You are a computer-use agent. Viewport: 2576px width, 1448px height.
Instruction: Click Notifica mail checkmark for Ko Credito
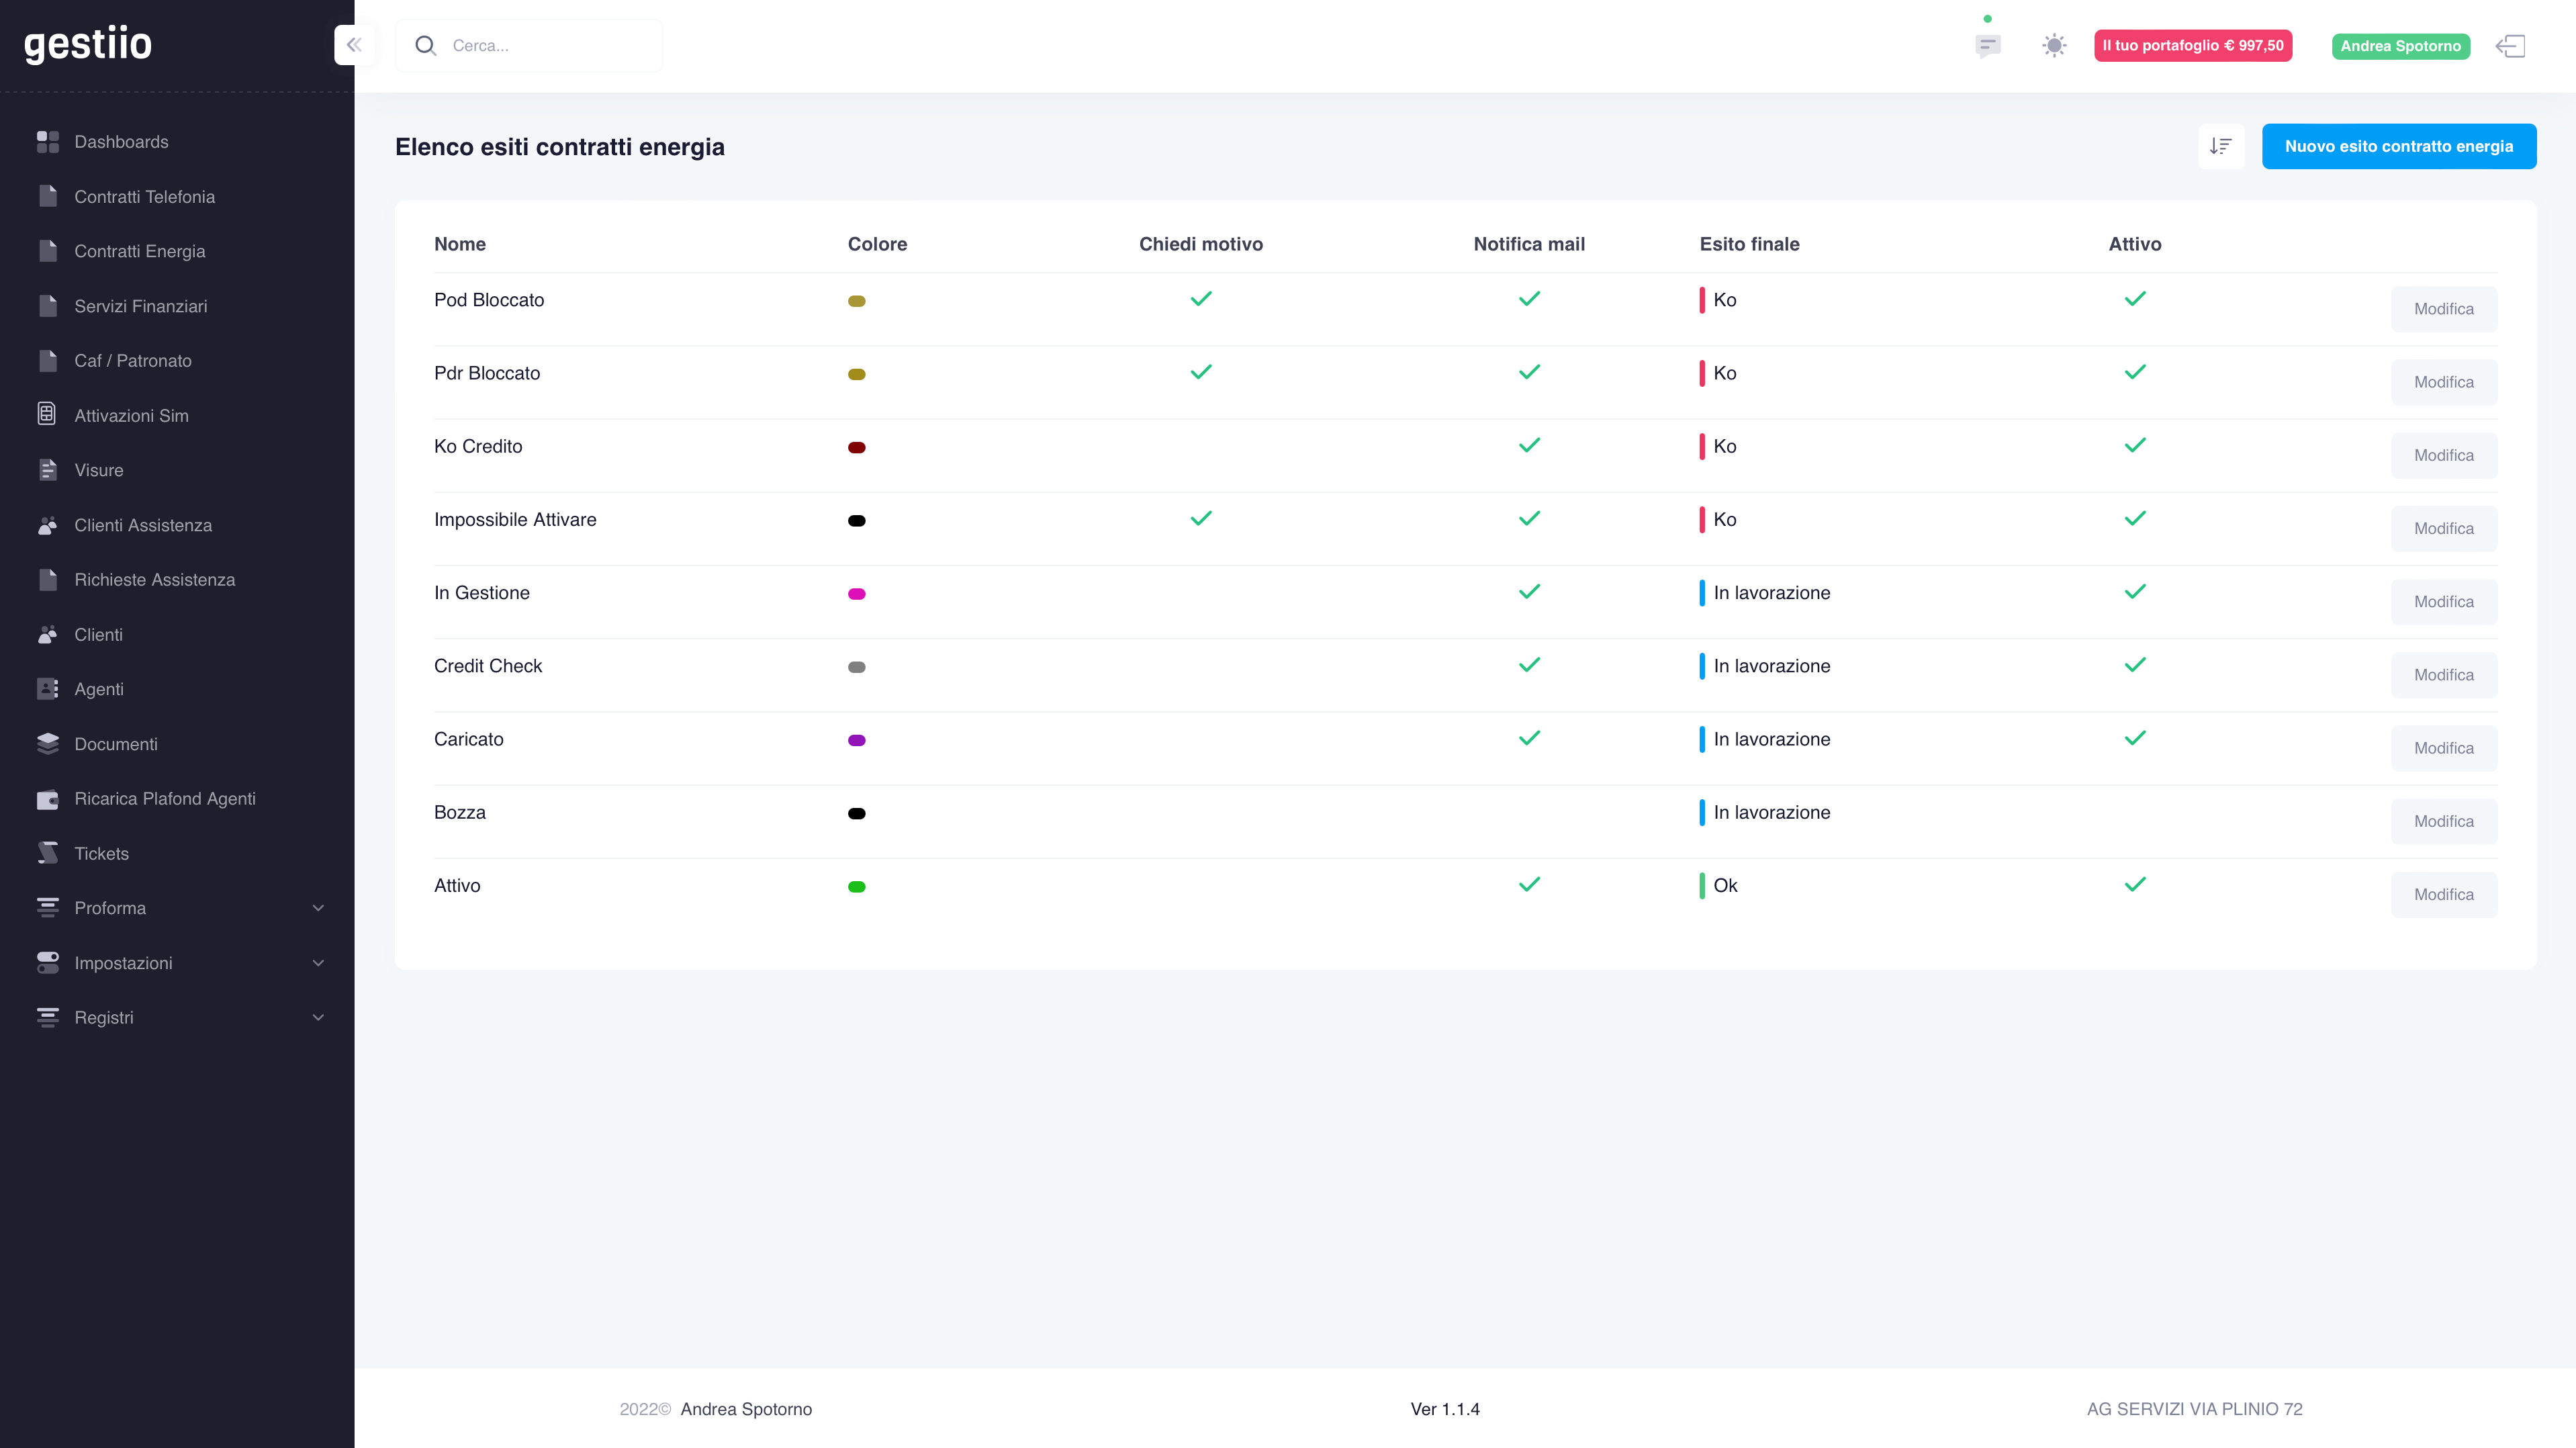coord(1529,445)
